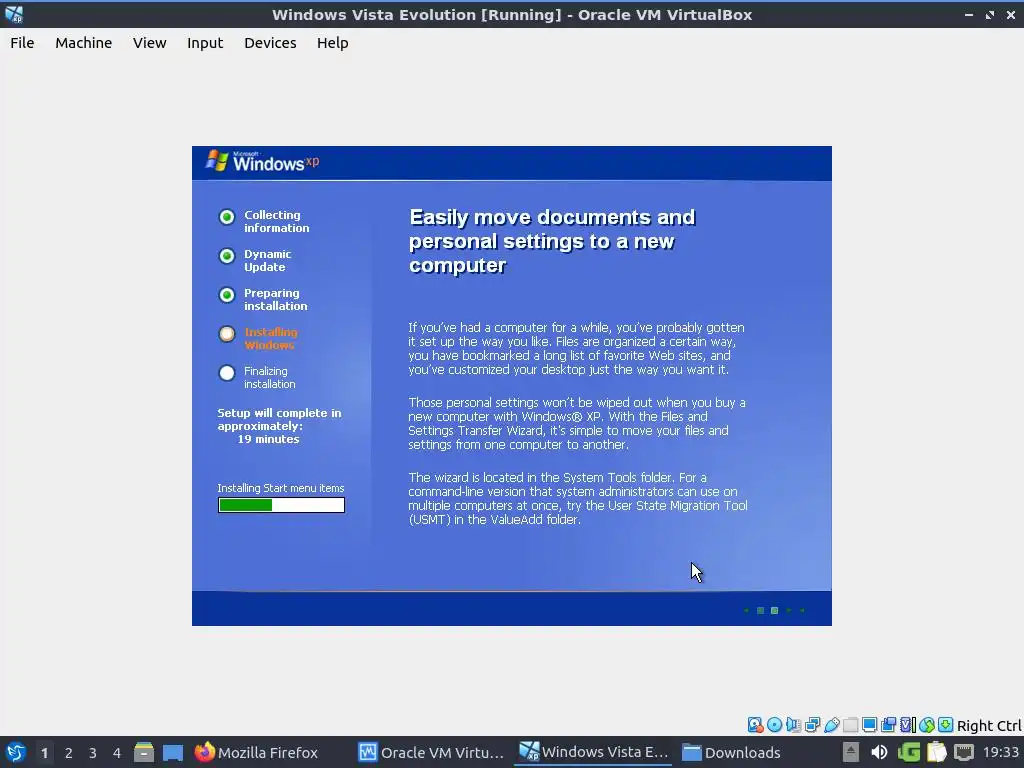The height and width of the screenshot is (768, 1024).
Task: Click the audio status icon
Action: pos(793,725)
